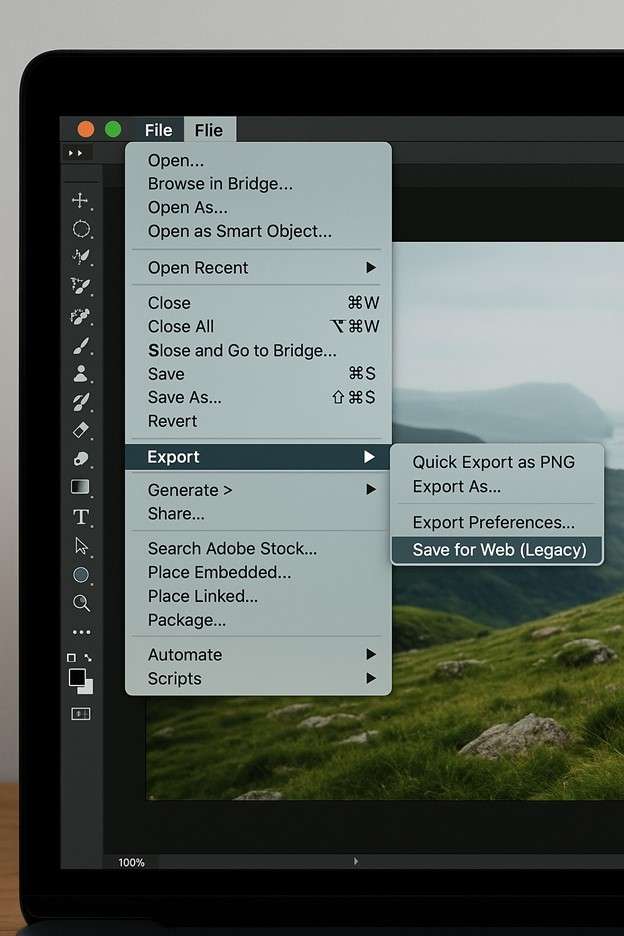This screenshot has width=624, height=936.
Task: Reset to default foreground and background colors
Action: [71, 657]
